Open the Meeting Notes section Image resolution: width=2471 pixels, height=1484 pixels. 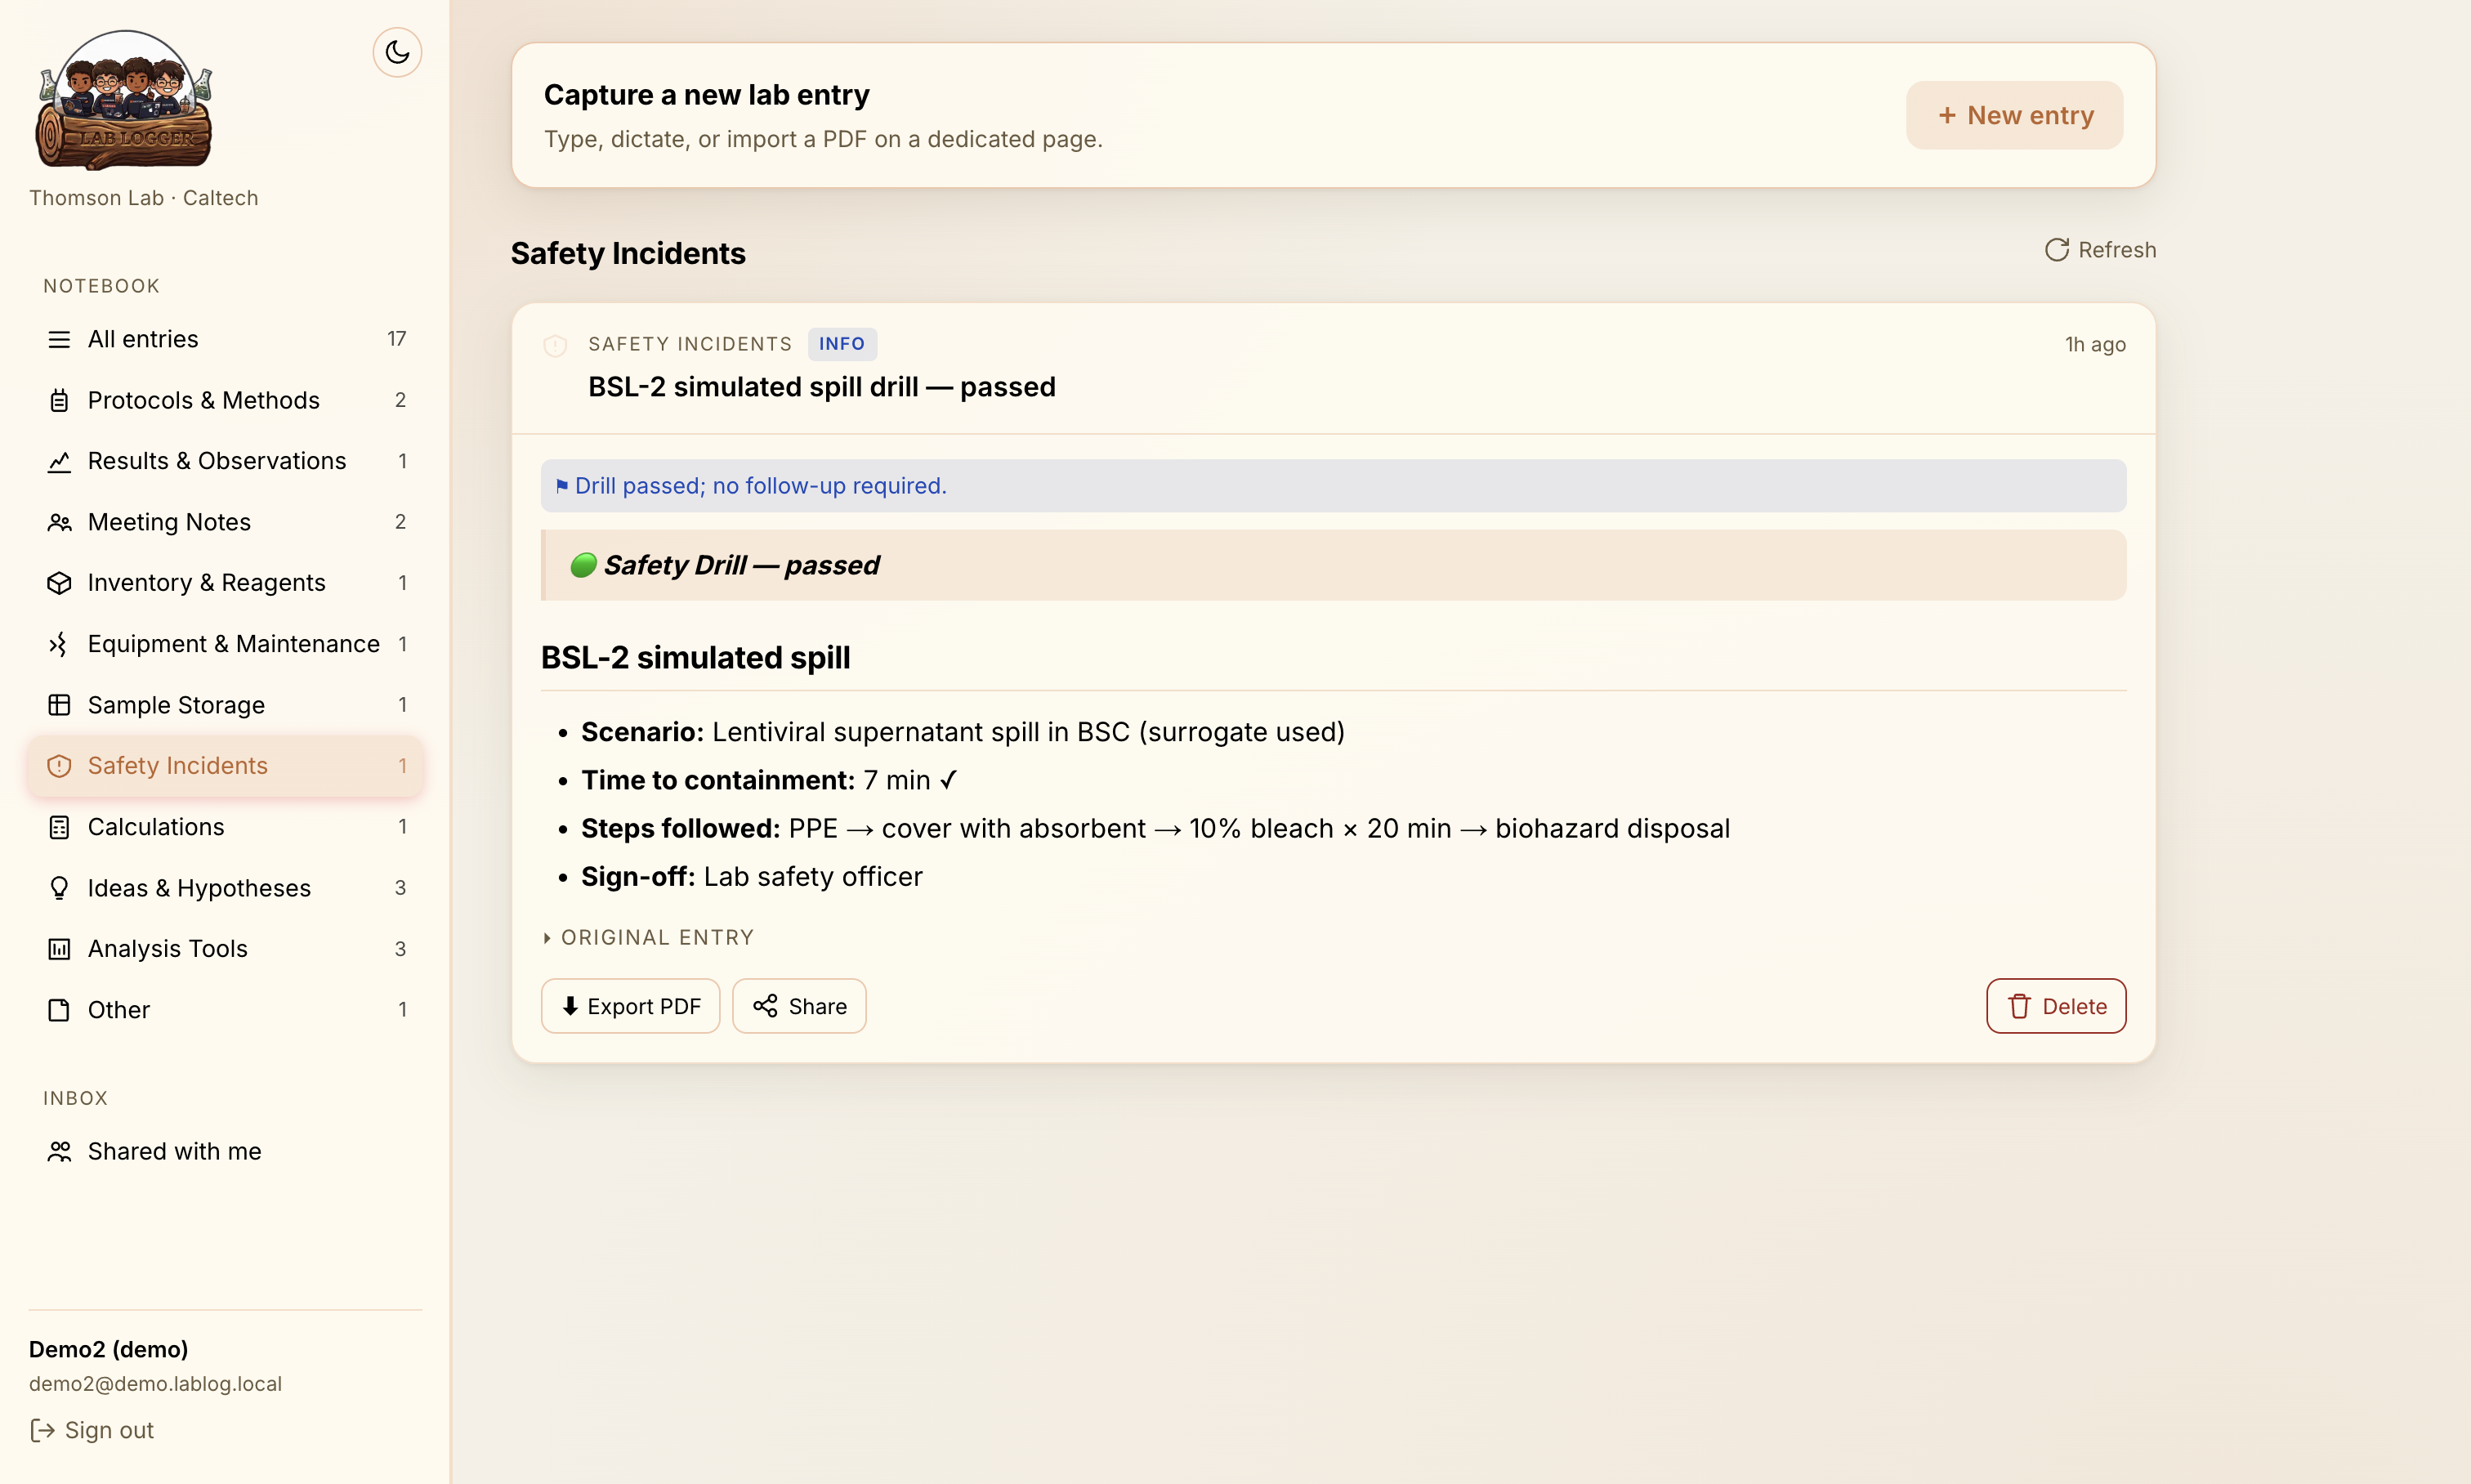click(x=226, y=522)
